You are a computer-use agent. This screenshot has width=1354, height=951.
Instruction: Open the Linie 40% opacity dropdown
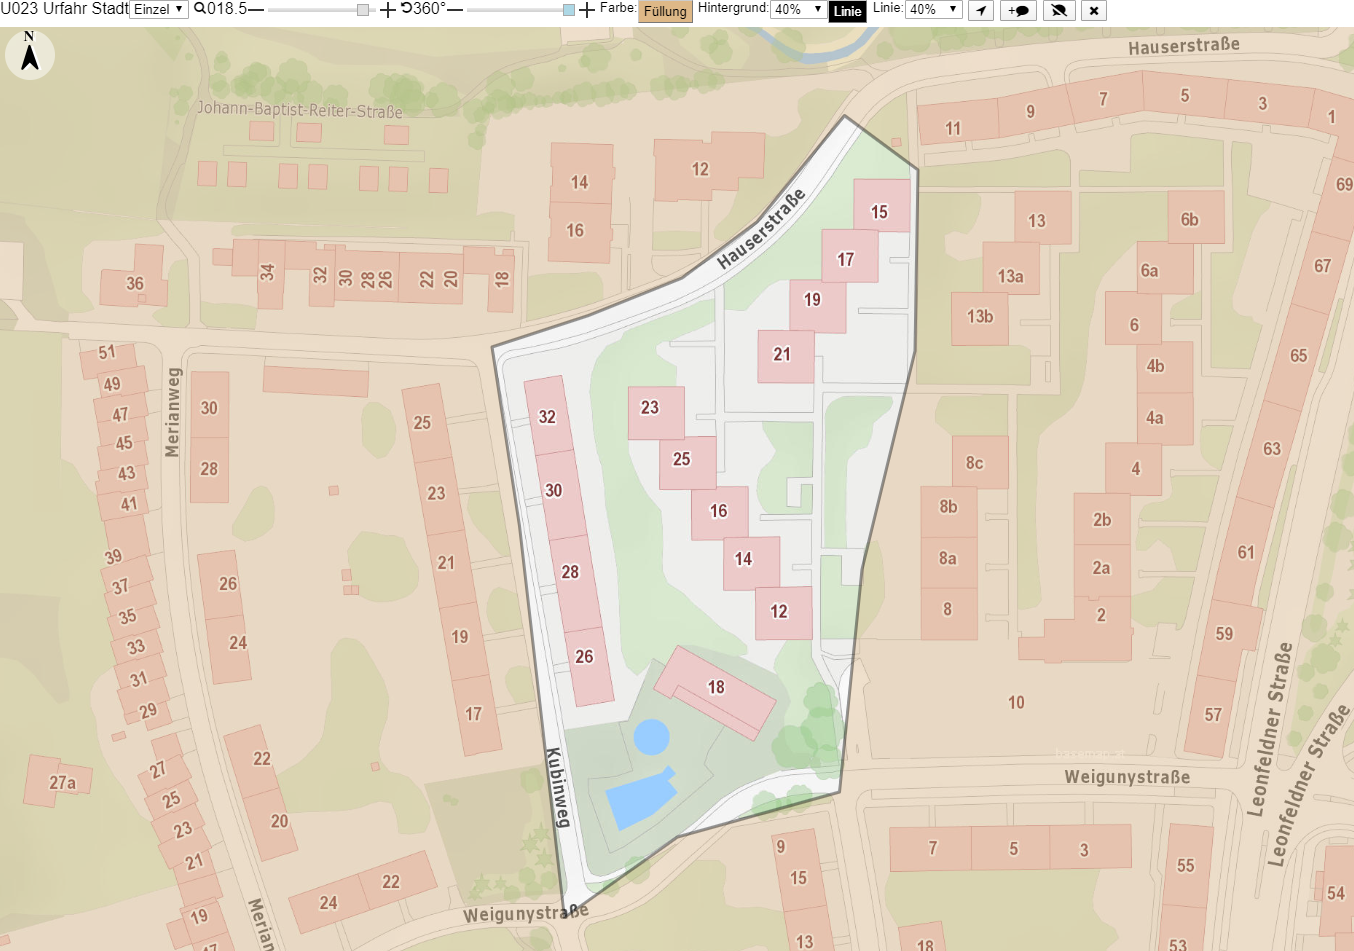(x=933, y=9)
